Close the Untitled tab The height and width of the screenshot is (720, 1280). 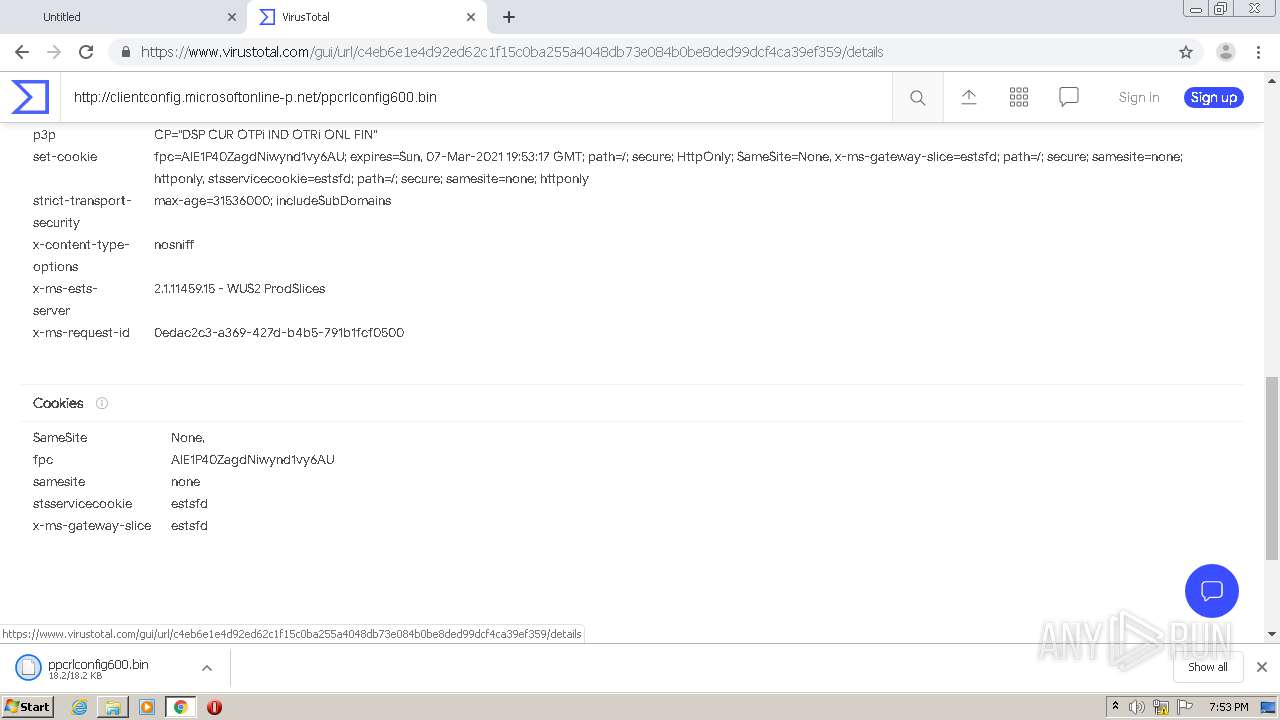point(232,17)
